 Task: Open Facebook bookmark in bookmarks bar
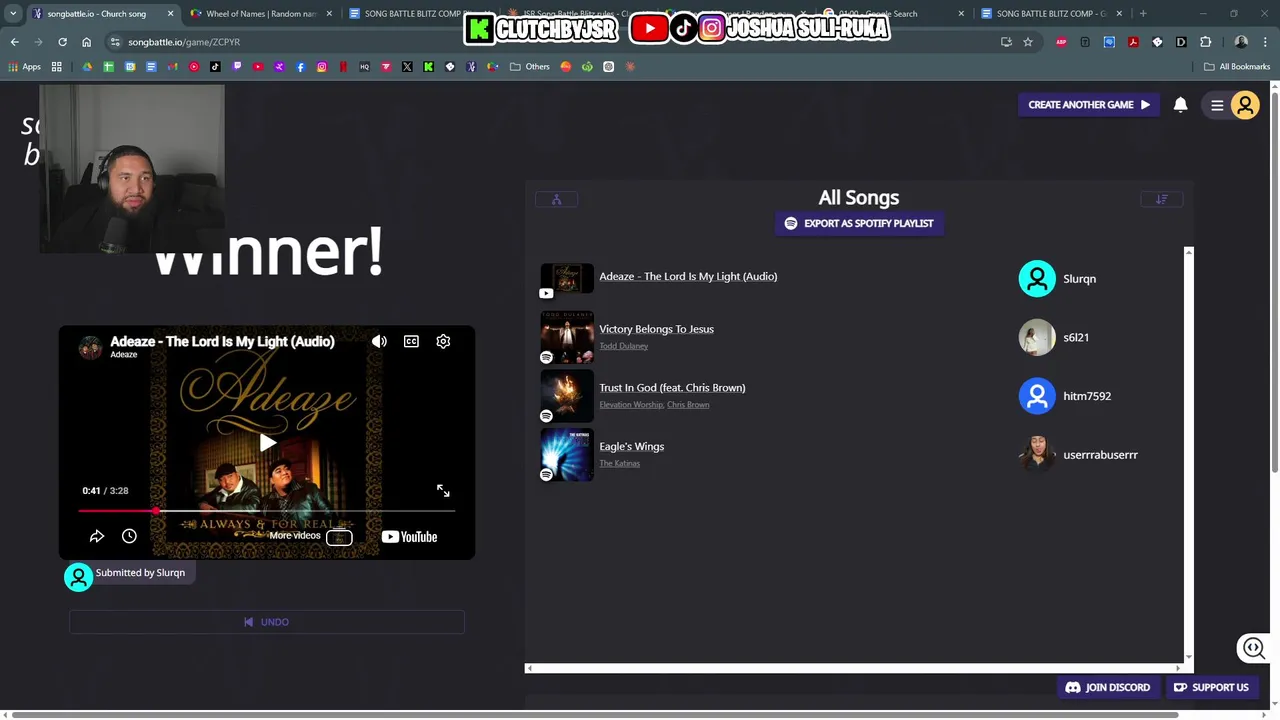(x=300, y=67)
